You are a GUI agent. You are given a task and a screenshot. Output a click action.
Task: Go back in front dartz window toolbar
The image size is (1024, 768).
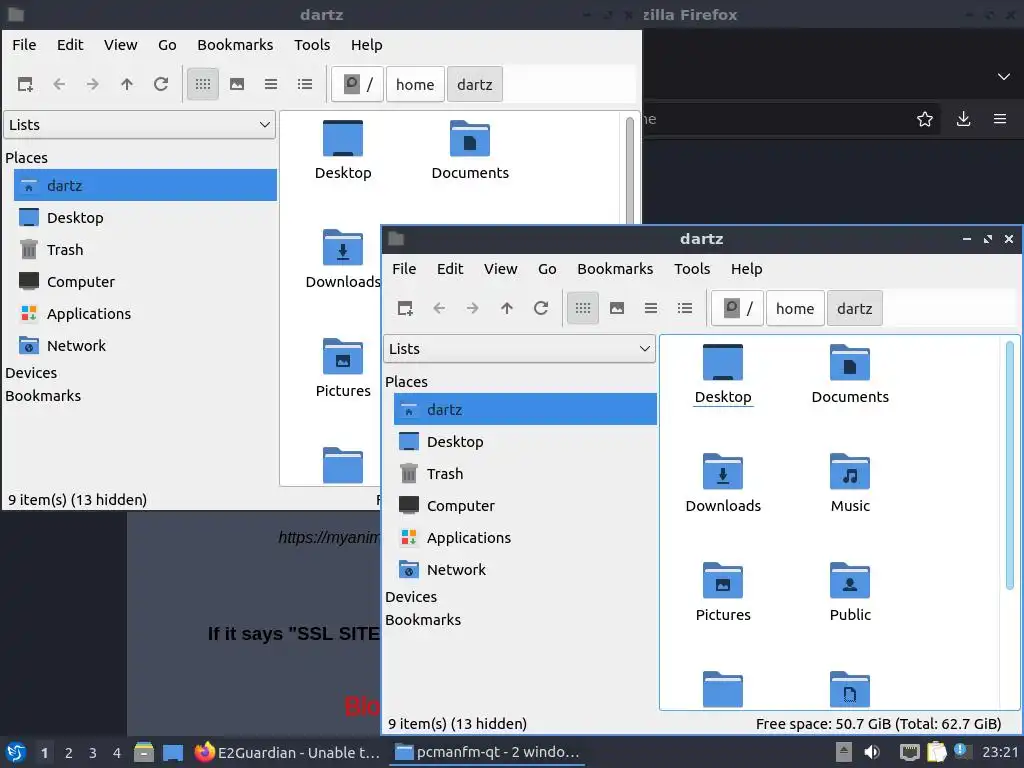click(439, 308)
